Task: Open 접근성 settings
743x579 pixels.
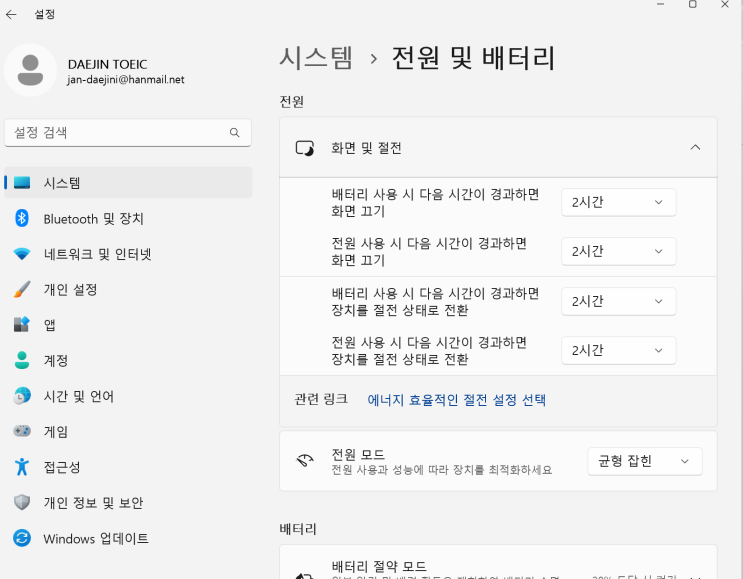Action: pyautogui.click(x=61, y=467)
